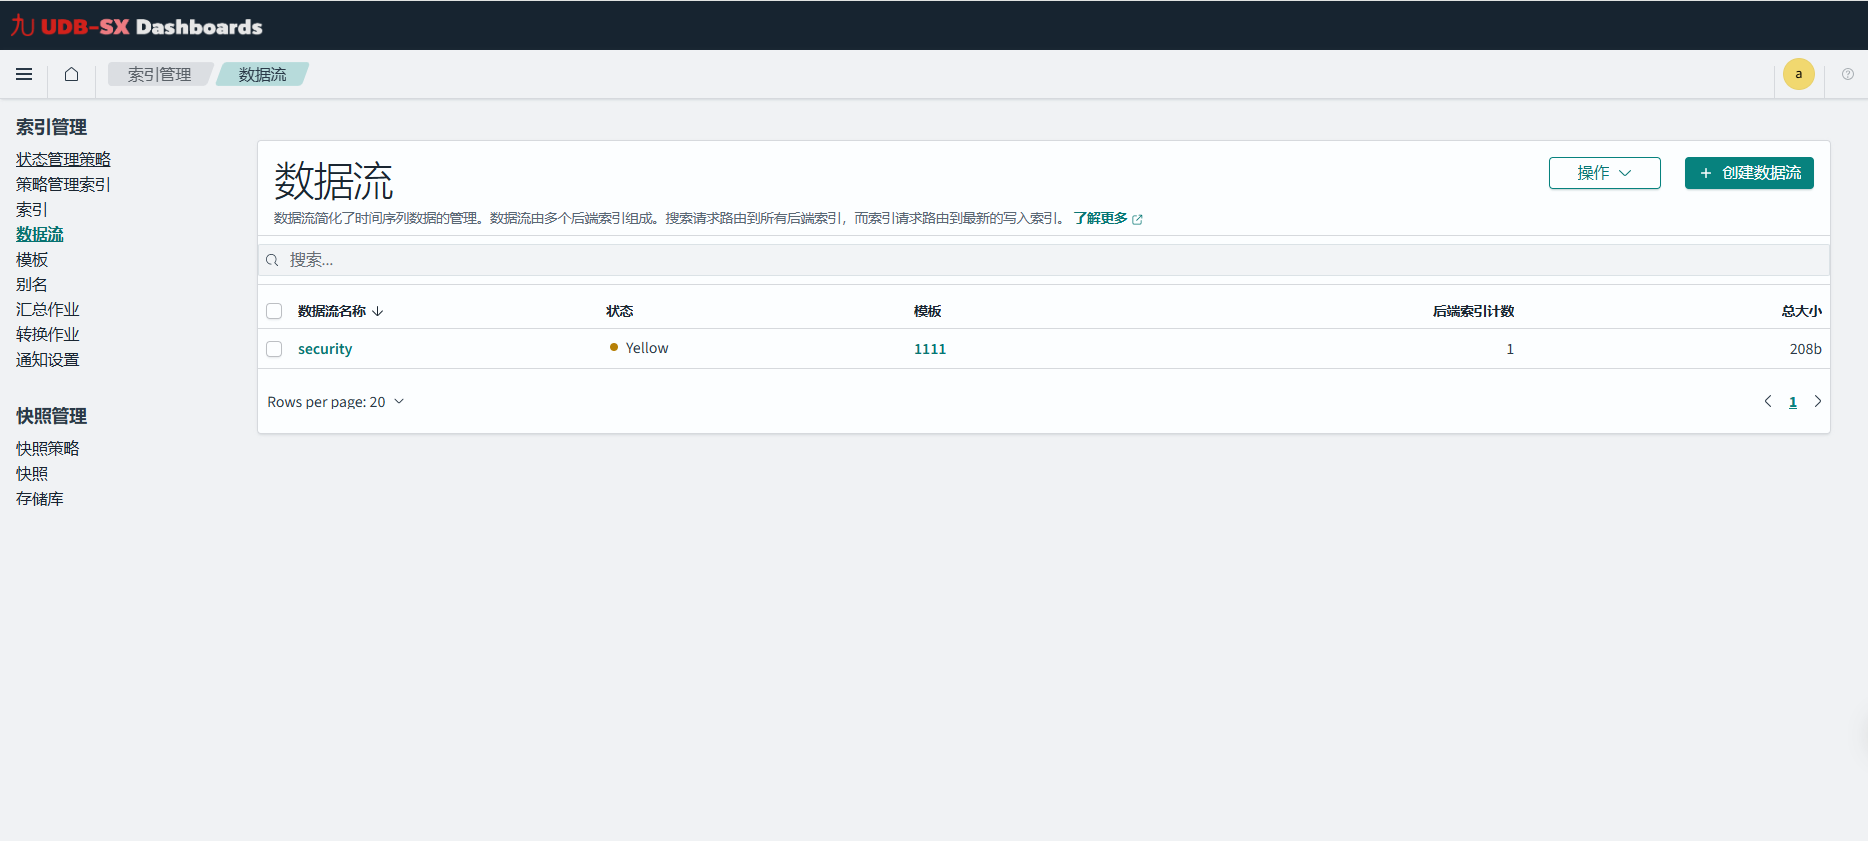Open the hamburger navigation menu
This screenshot has width=1868, height=841.
coord(24,74)
